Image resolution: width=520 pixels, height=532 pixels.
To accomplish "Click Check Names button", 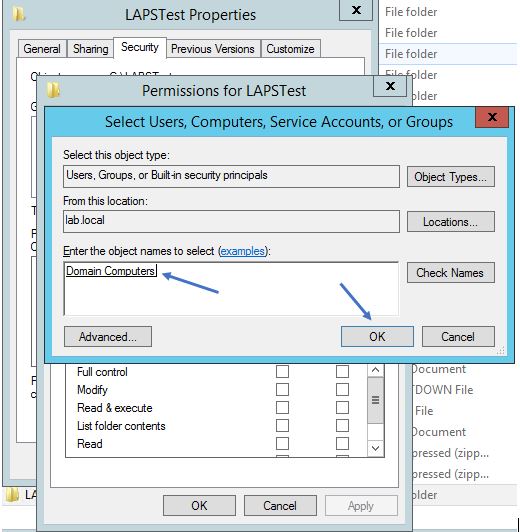I will click(450, 272).
